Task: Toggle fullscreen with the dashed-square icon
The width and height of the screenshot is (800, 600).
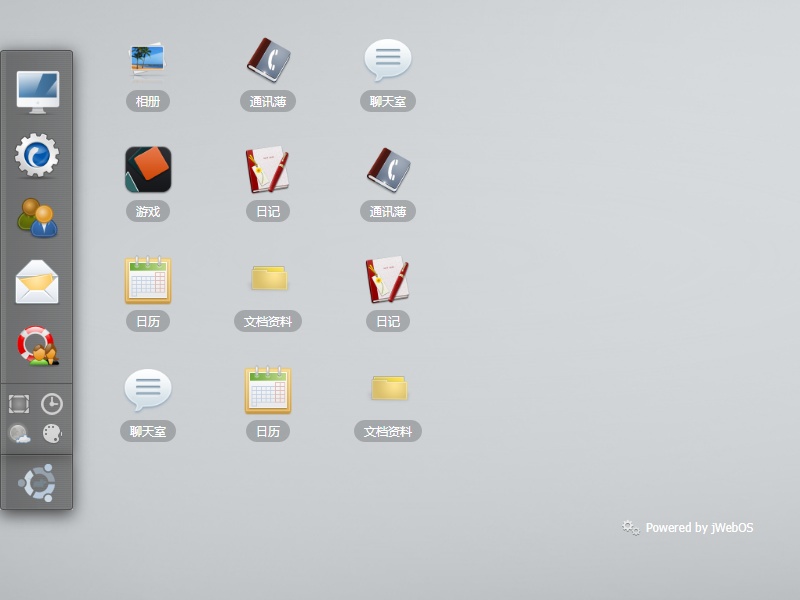Action: (19, 404)
